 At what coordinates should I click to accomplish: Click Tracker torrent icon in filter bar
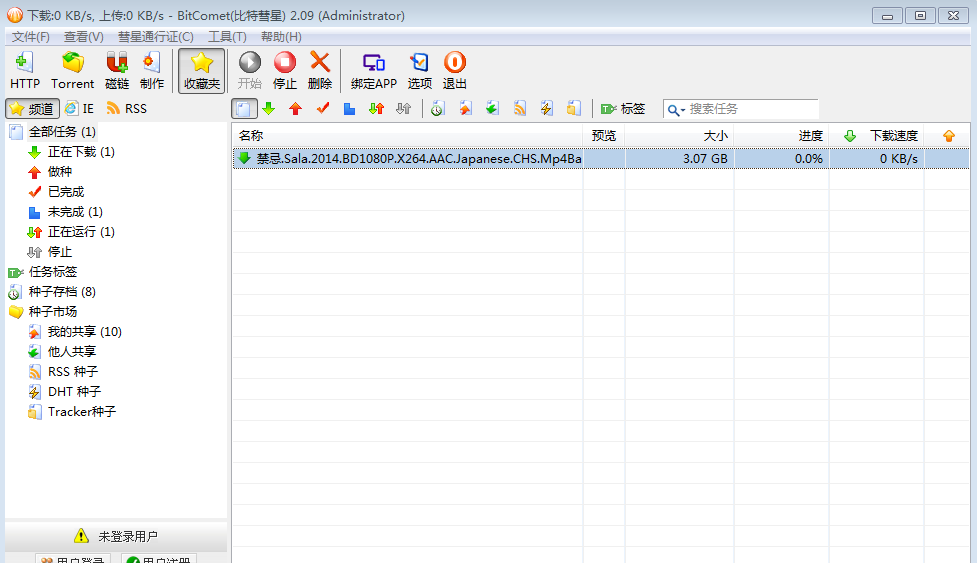coord(574,109)
